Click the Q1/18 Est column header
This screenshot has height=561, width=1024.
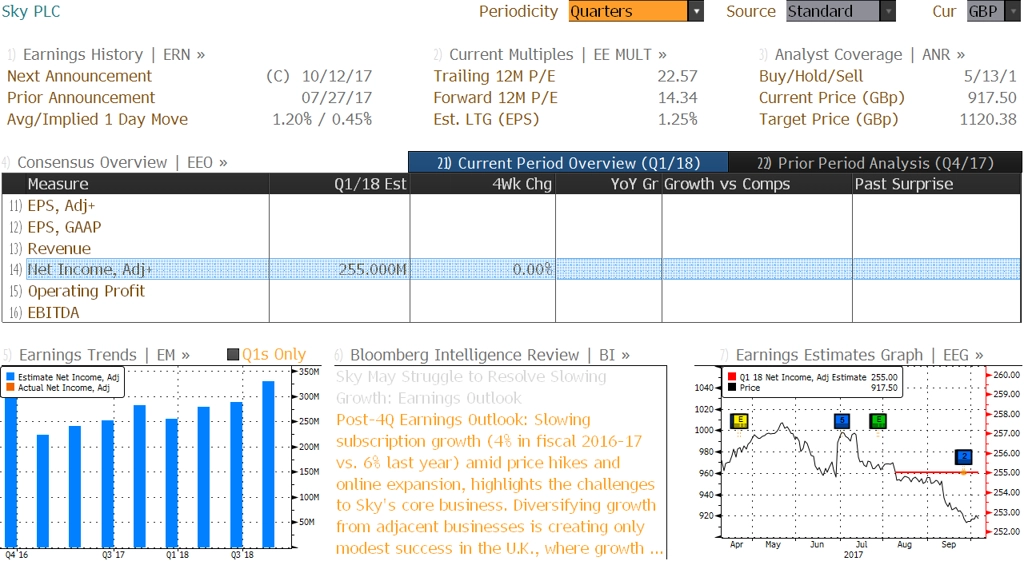tap(340, 184)
